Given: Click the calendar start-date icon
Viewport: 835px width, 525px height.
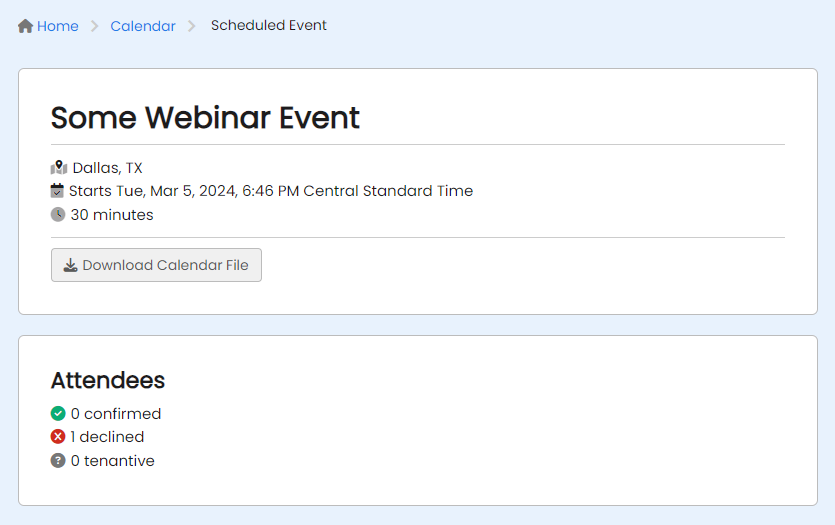Looking at the screenshot, I should coord(57,190).
